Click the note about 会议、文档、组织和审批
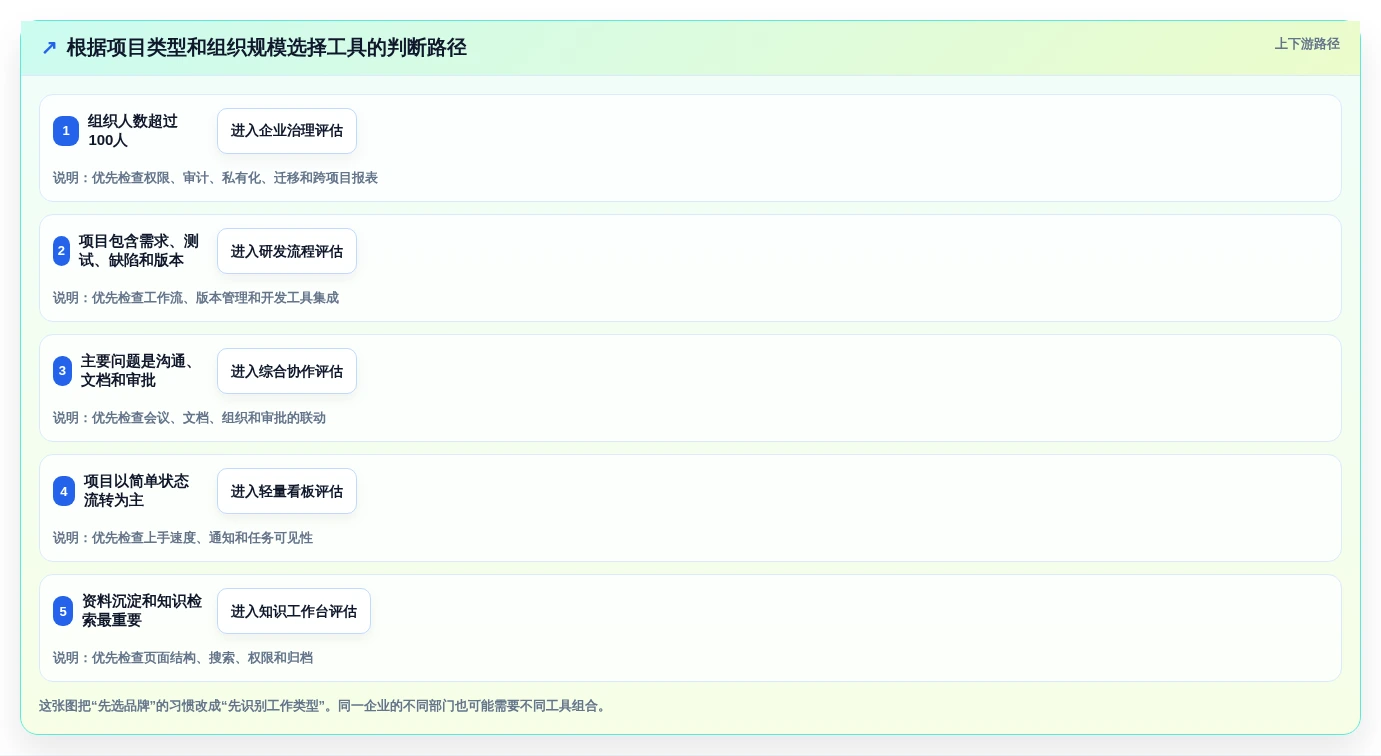The width and height of the screenshot is (1381, 756). (x=189, y=418)
